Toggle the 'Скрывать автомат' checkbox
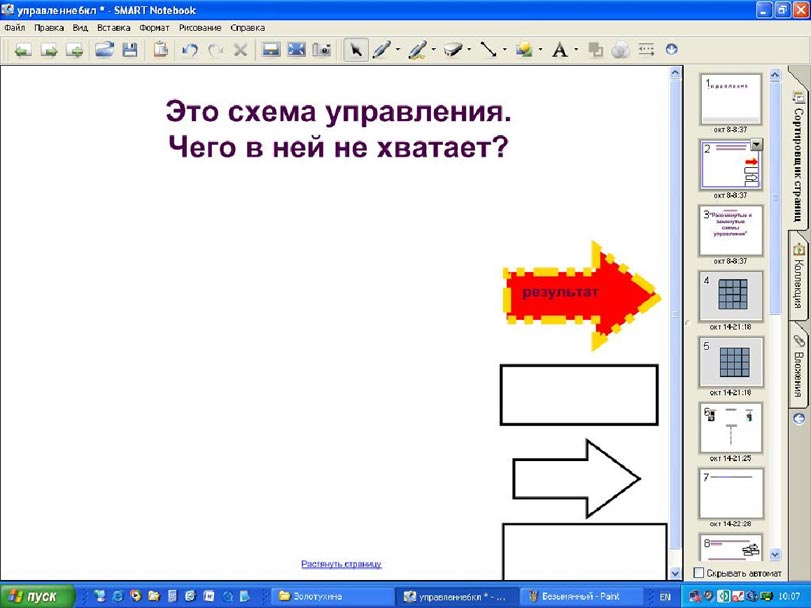 coord(699,572)
